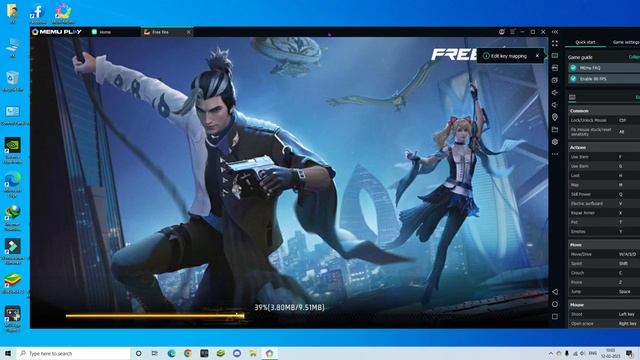Viewport: 640px width, 360px height.
Task: Click the game loading progress bar
Action: pyautogui.click(x=155, y=316)
